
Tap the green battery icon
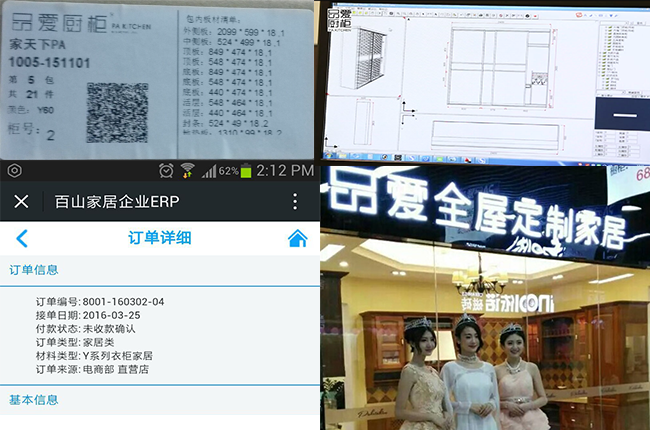pos(246,170)
